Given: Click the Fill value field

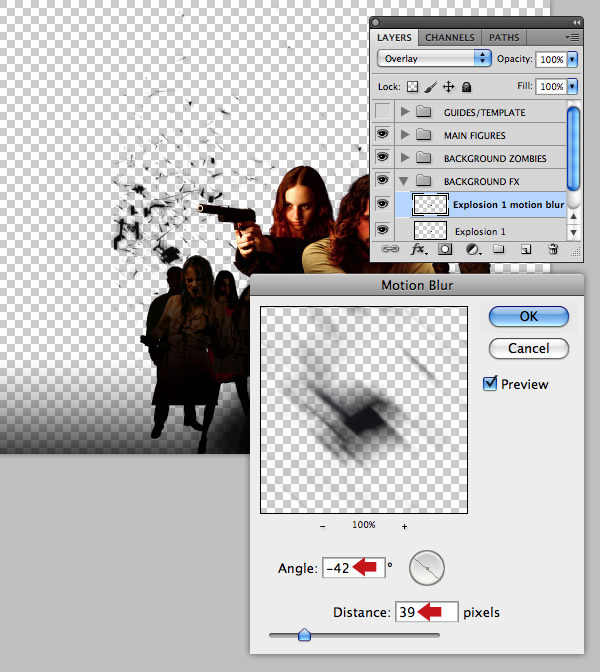Looking at the screenshot, I should [552, 86].
